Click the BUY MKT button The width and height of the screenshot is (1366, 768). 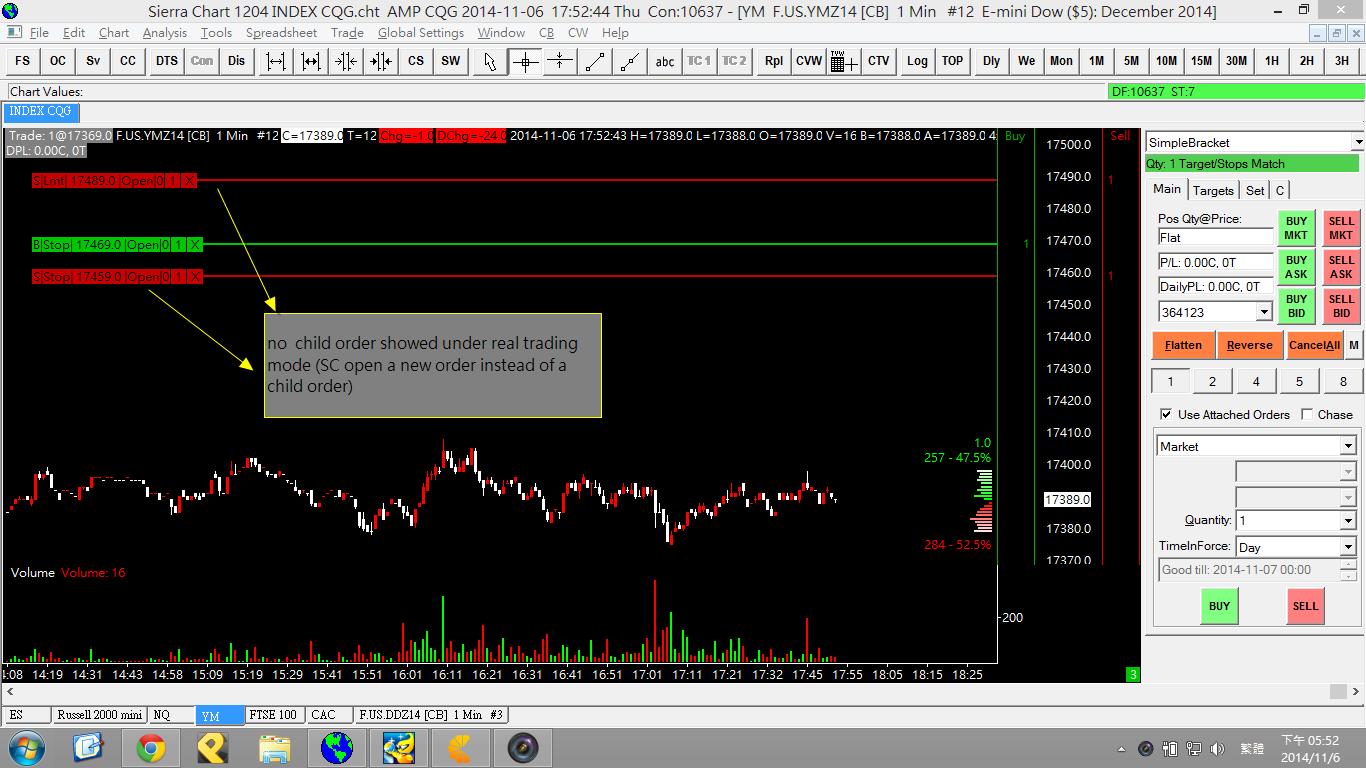(x=1296, y=228)
